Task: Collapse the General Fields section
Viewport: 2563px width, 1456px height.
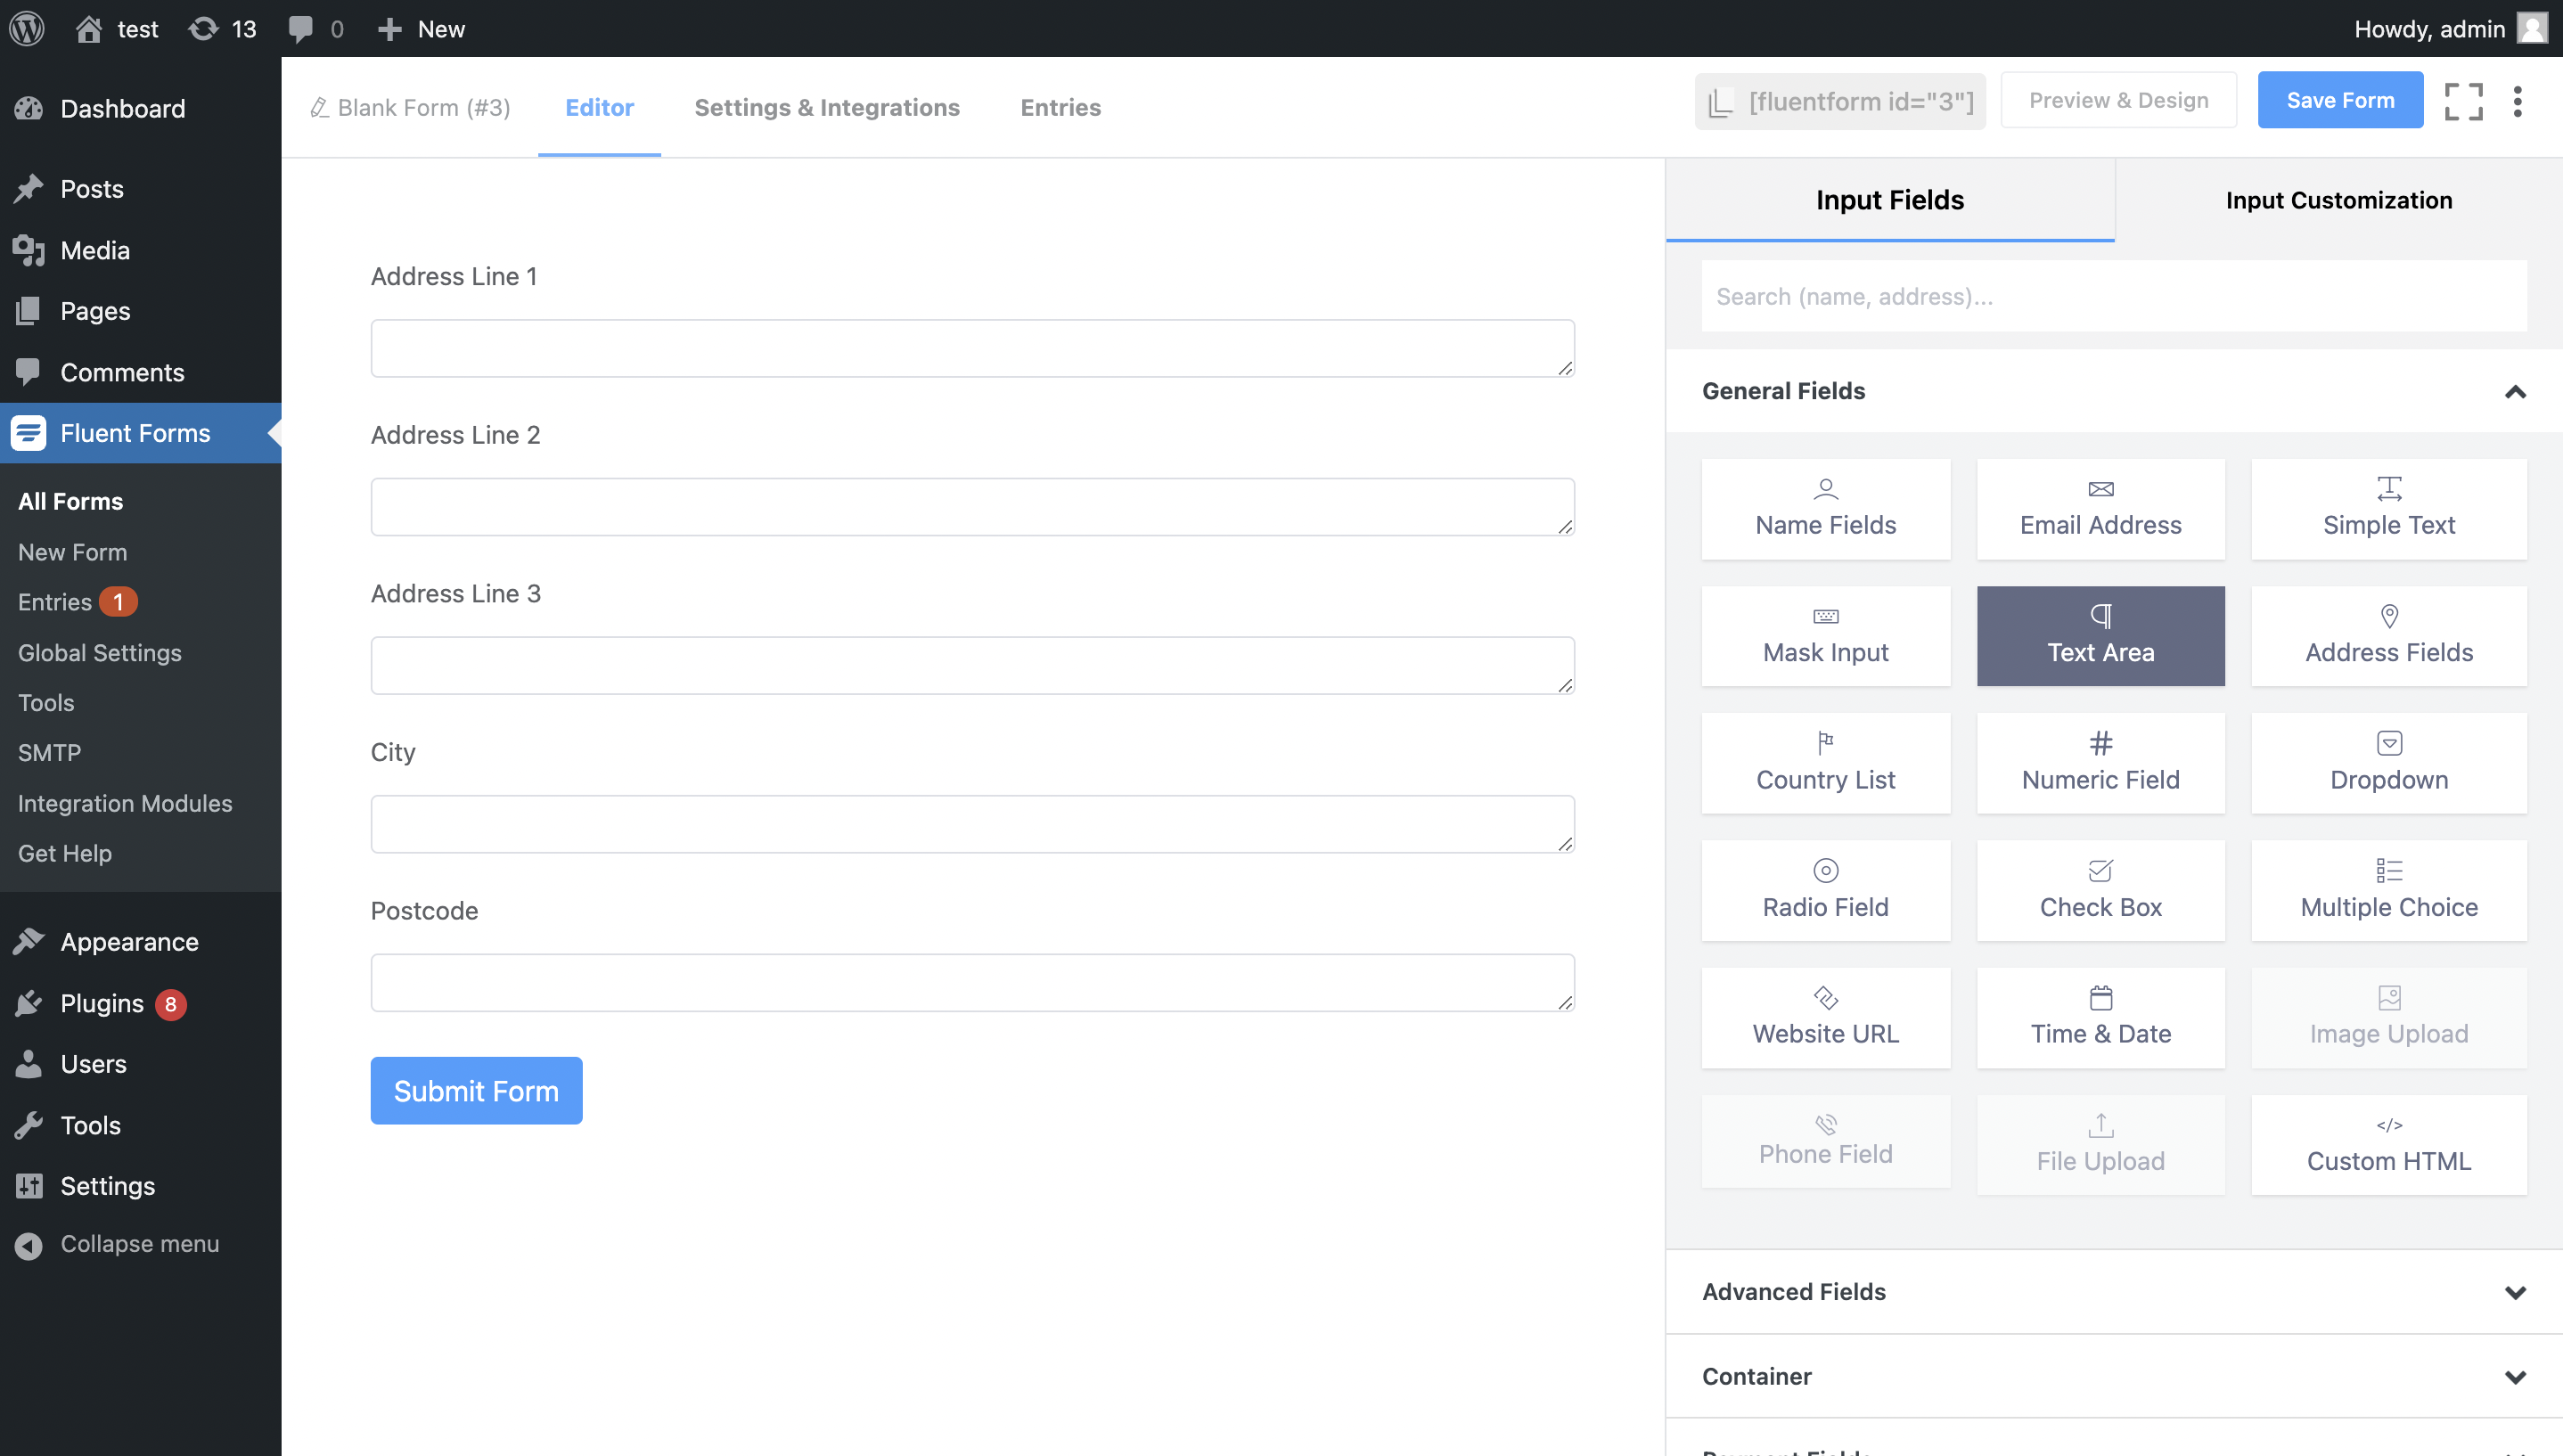Action: (2514, 391)
